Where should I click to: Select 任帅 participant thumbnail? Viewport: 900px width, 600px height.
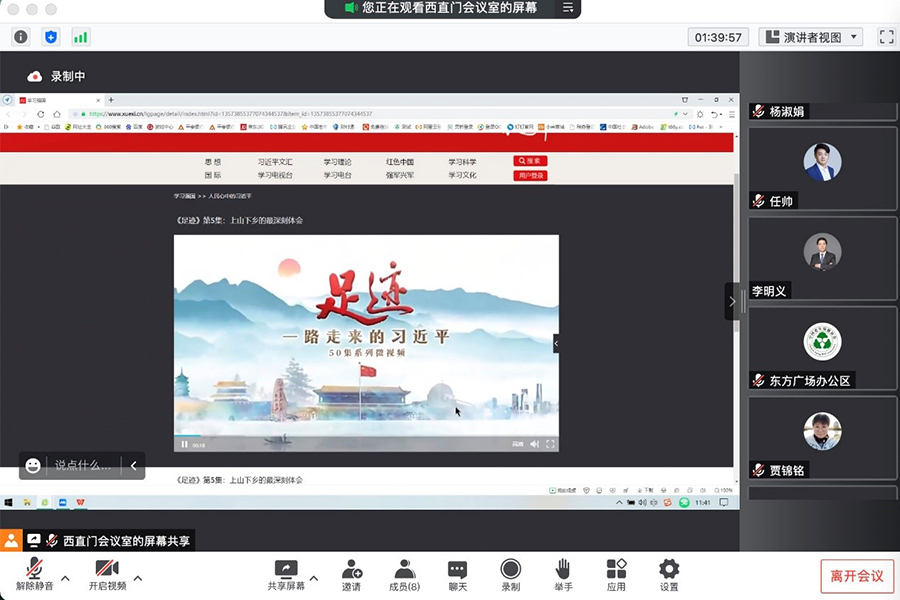coord(822,168)
